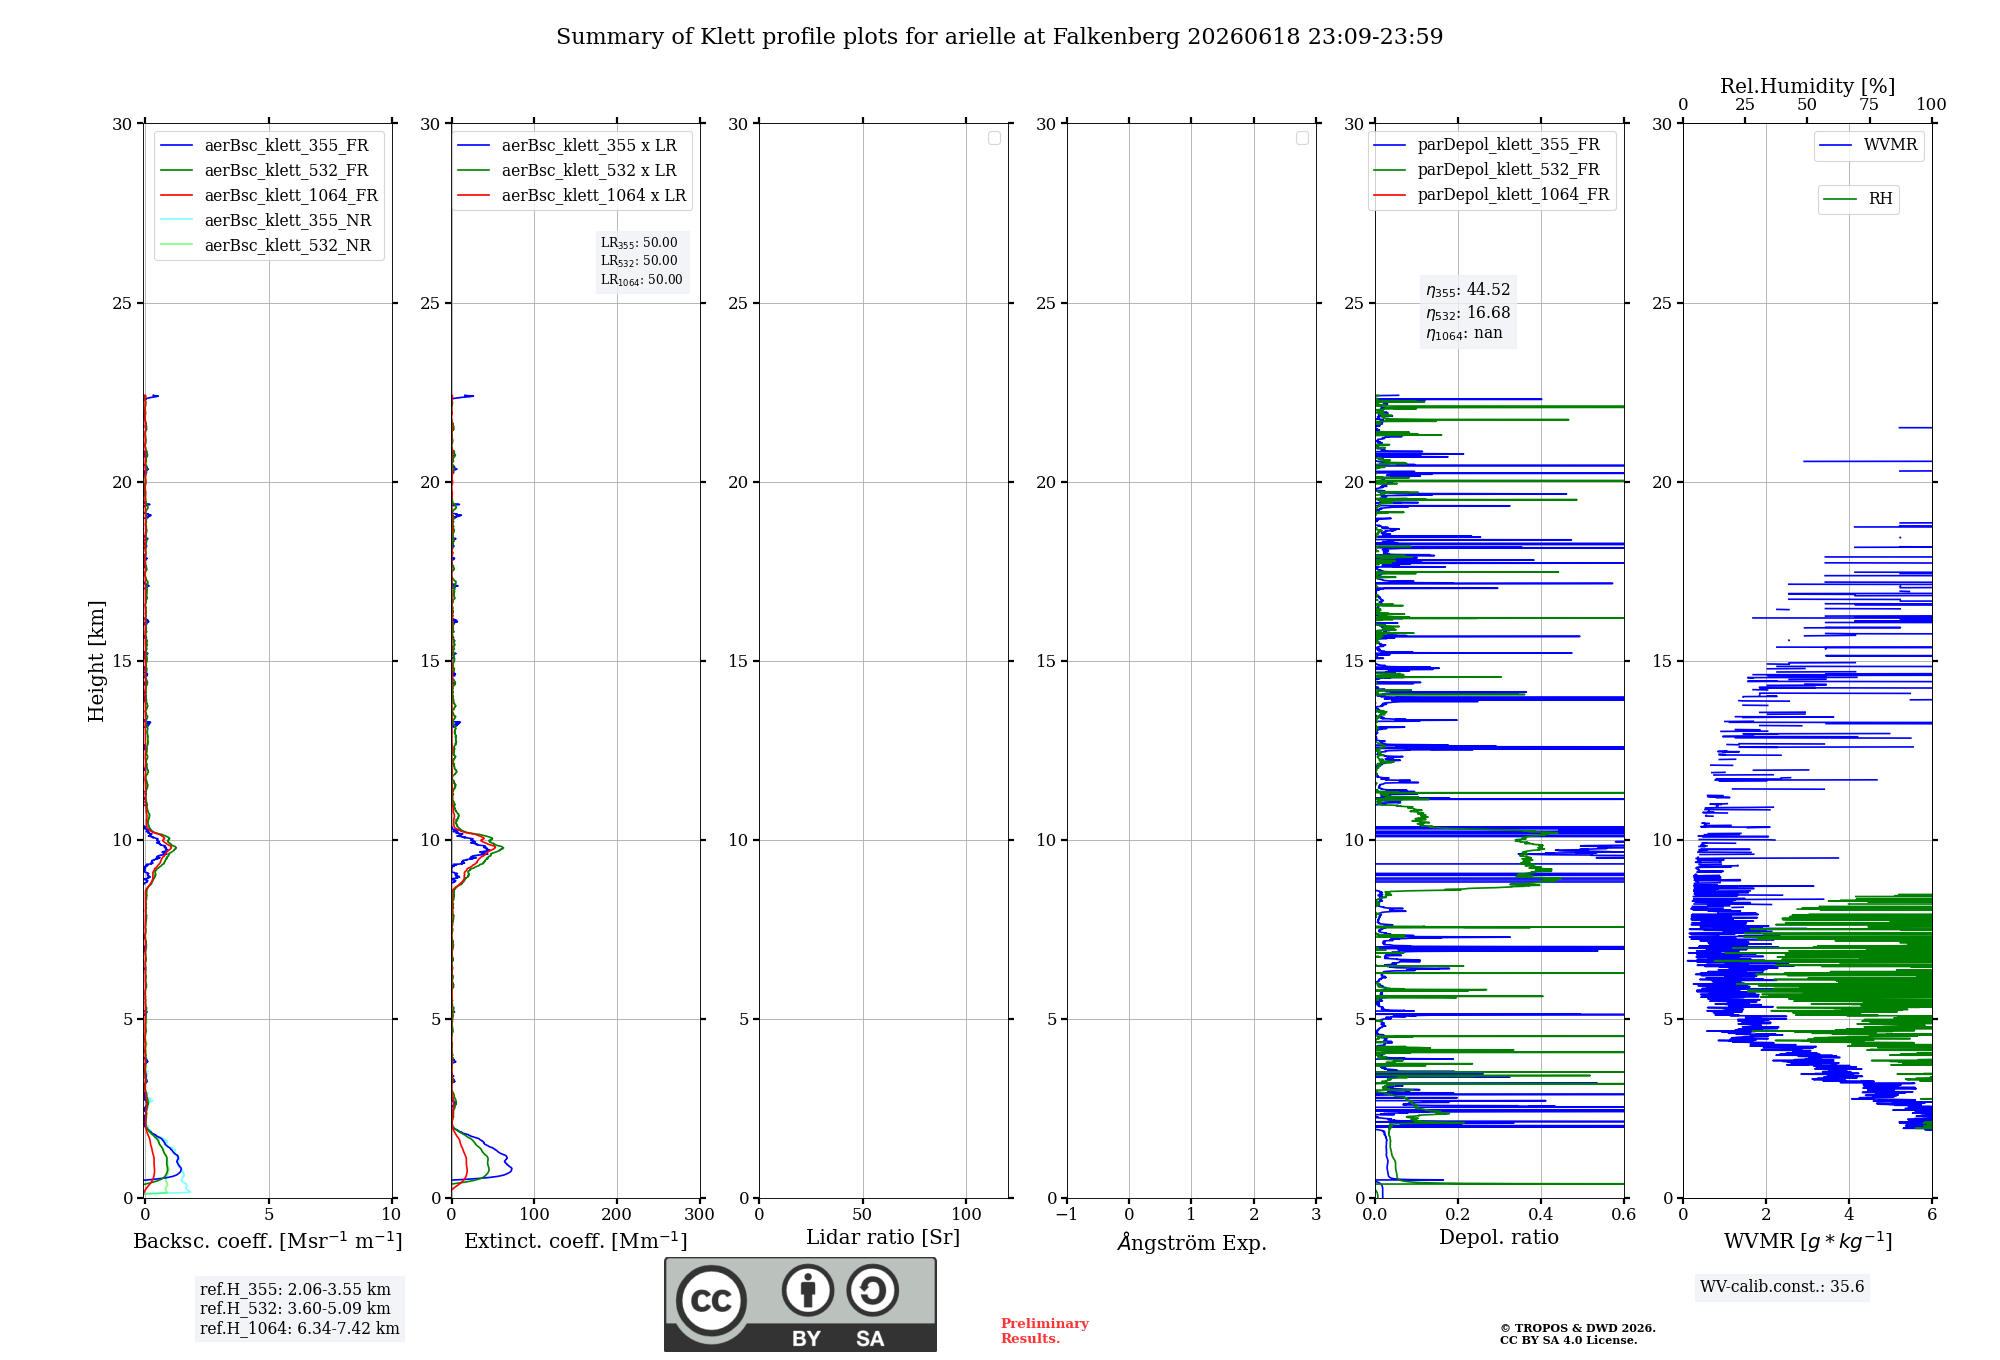
Task: Select the η355: 44.52 value
Action: coord(1468,290)
